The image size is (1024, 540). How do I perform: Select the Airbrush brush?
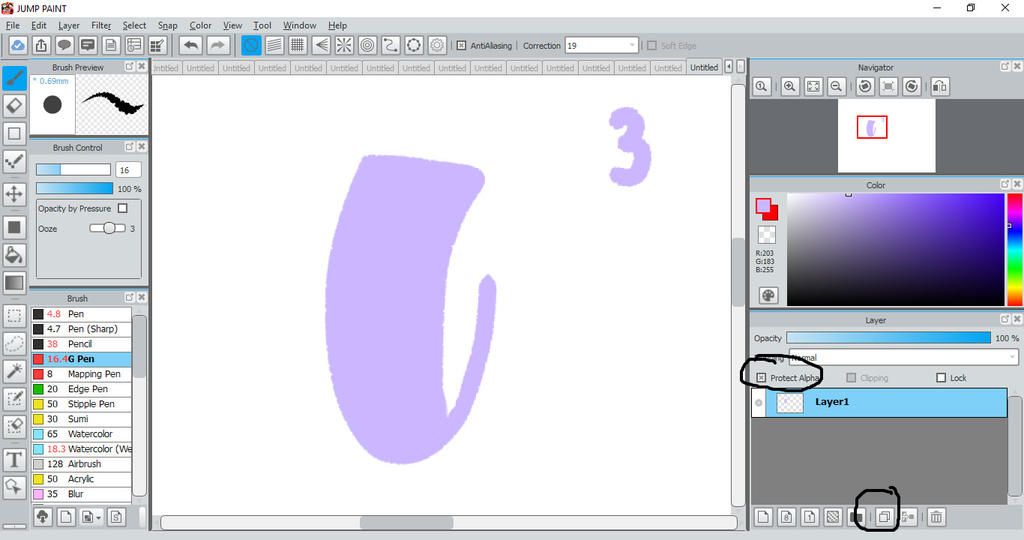[82, 464]
